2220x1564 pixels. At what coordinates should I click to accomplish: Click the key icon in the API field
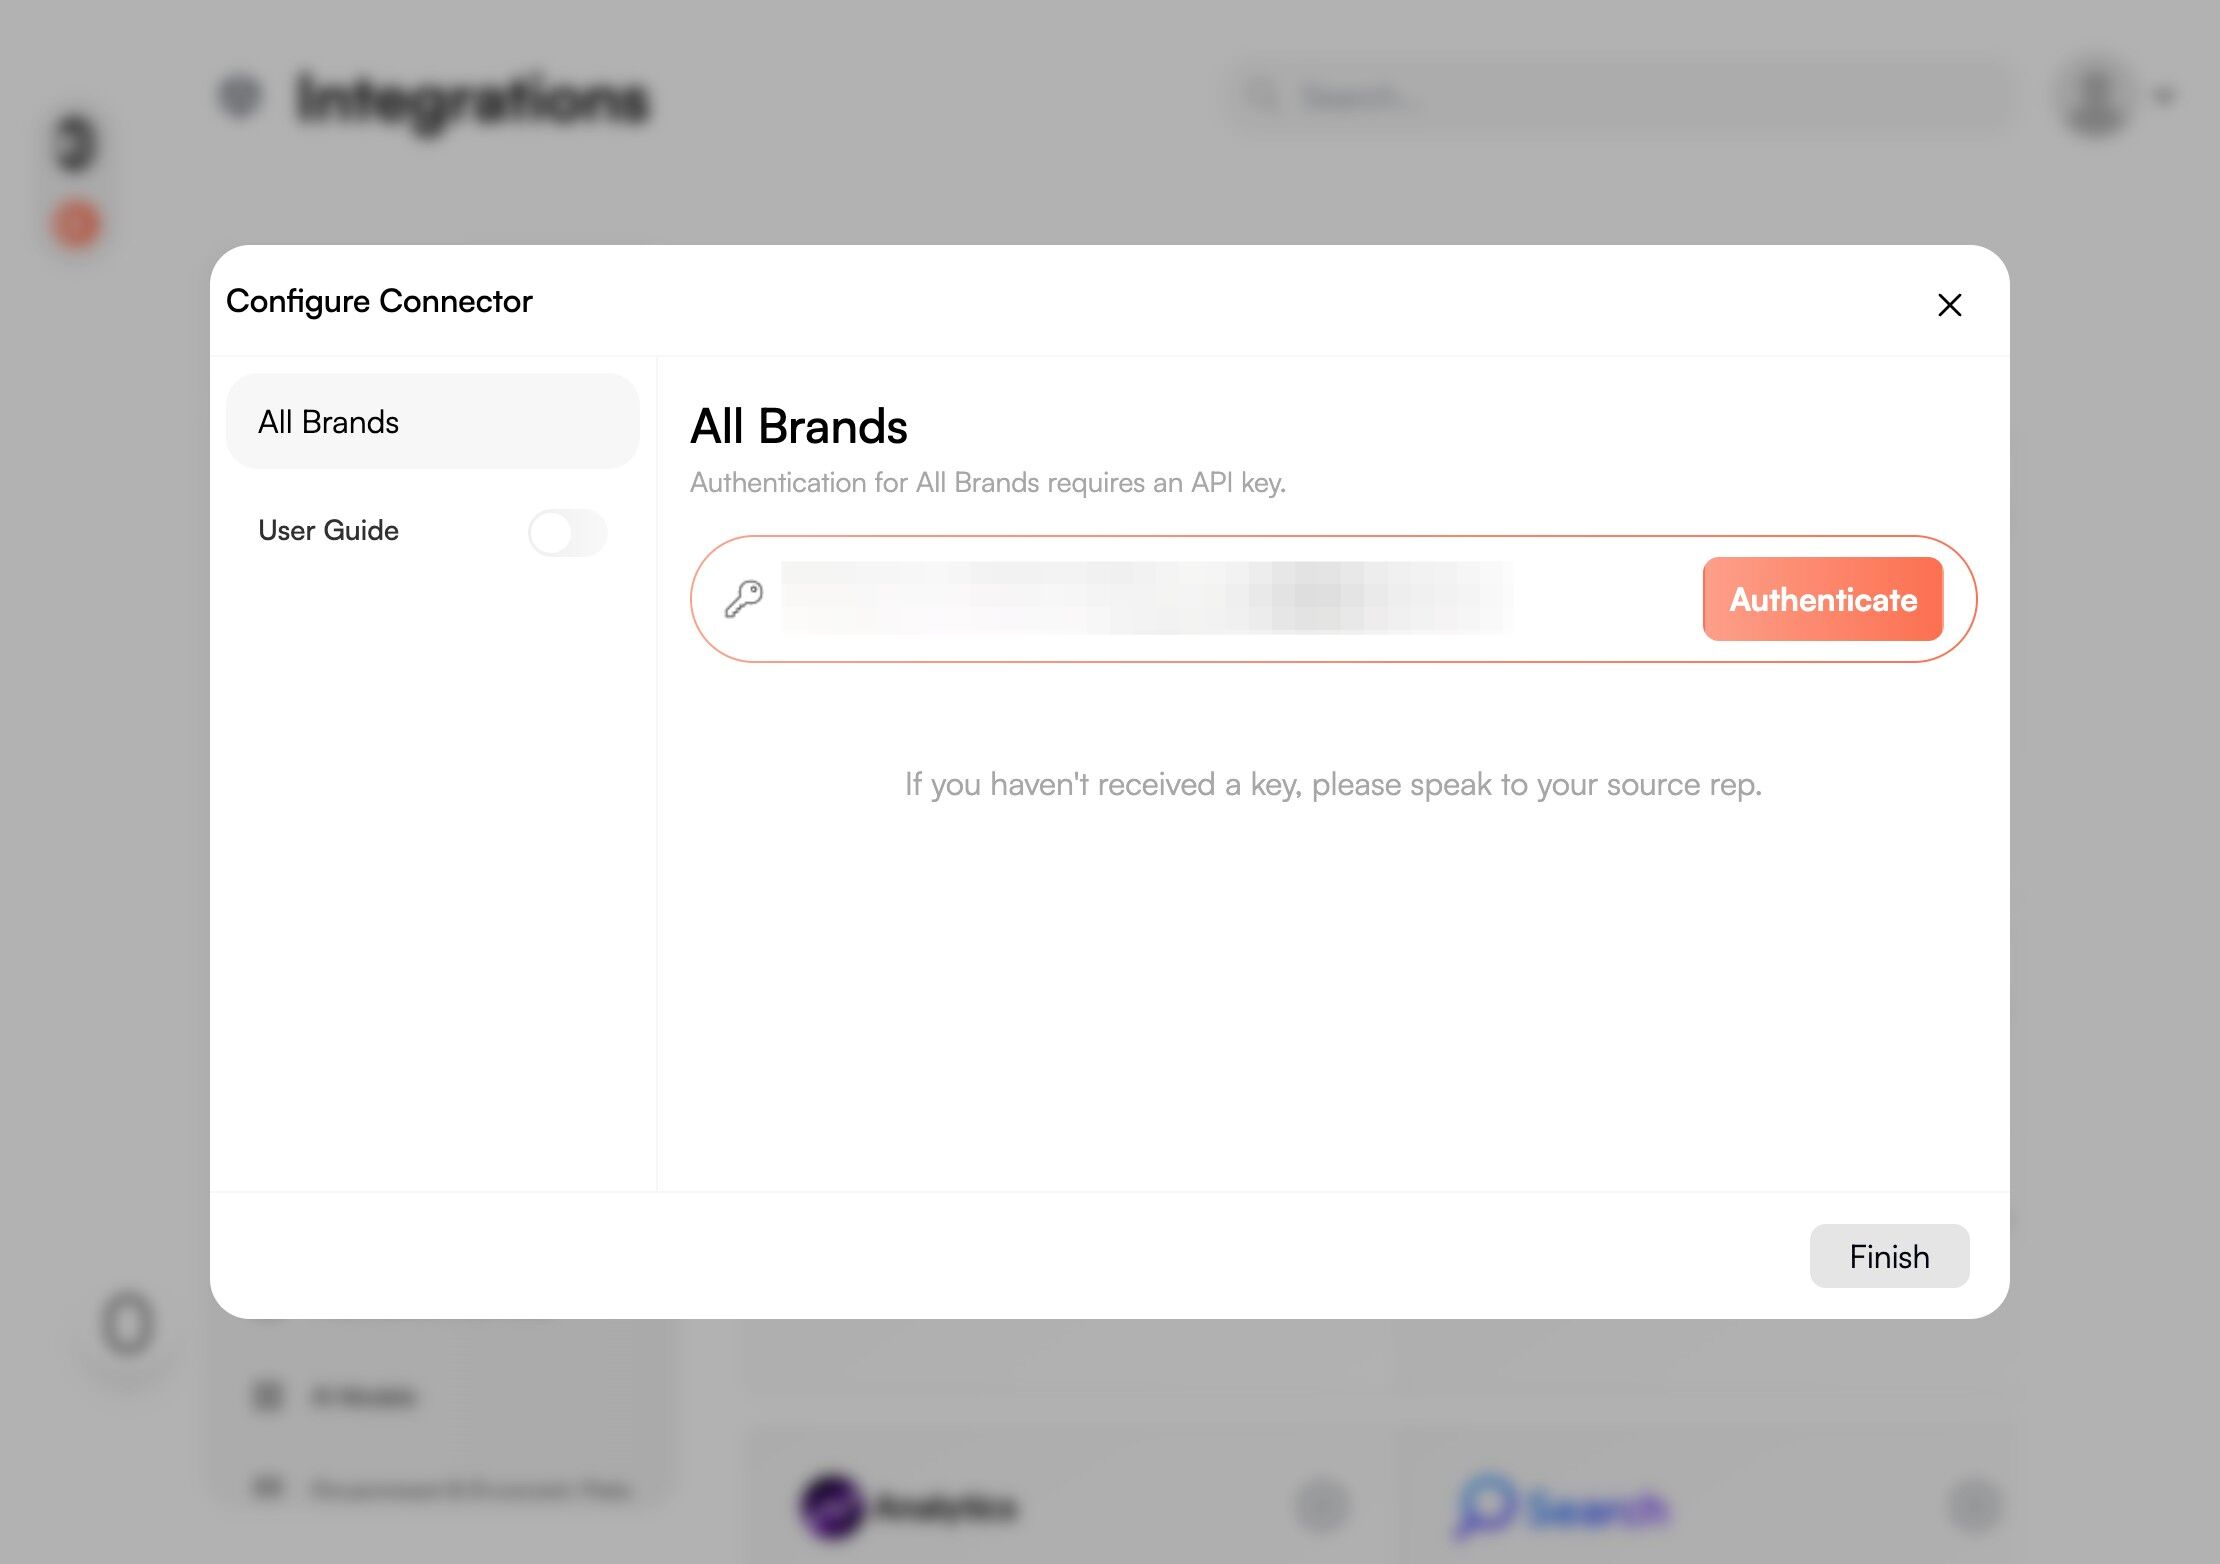[x=744, y=599]
